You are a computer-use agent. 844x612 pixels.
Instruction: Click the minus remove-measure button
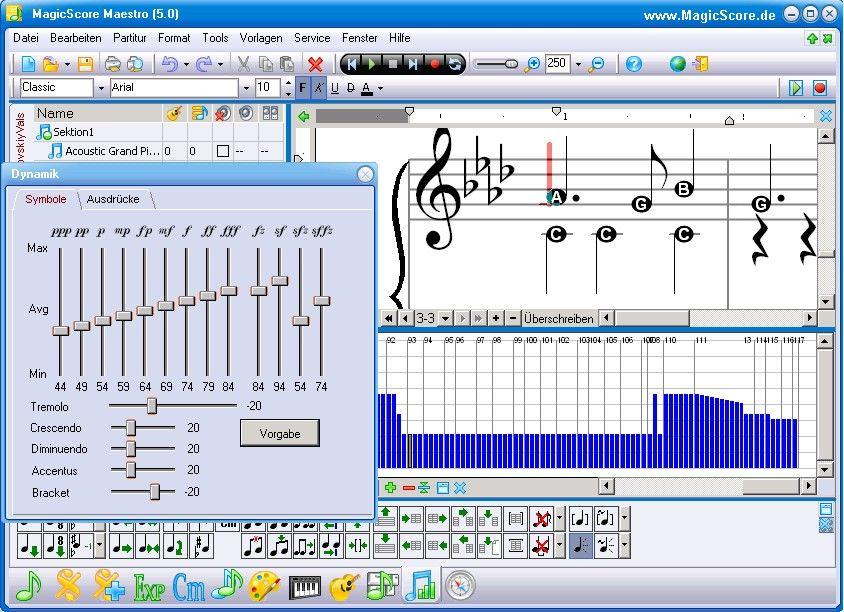click(512, 318)
